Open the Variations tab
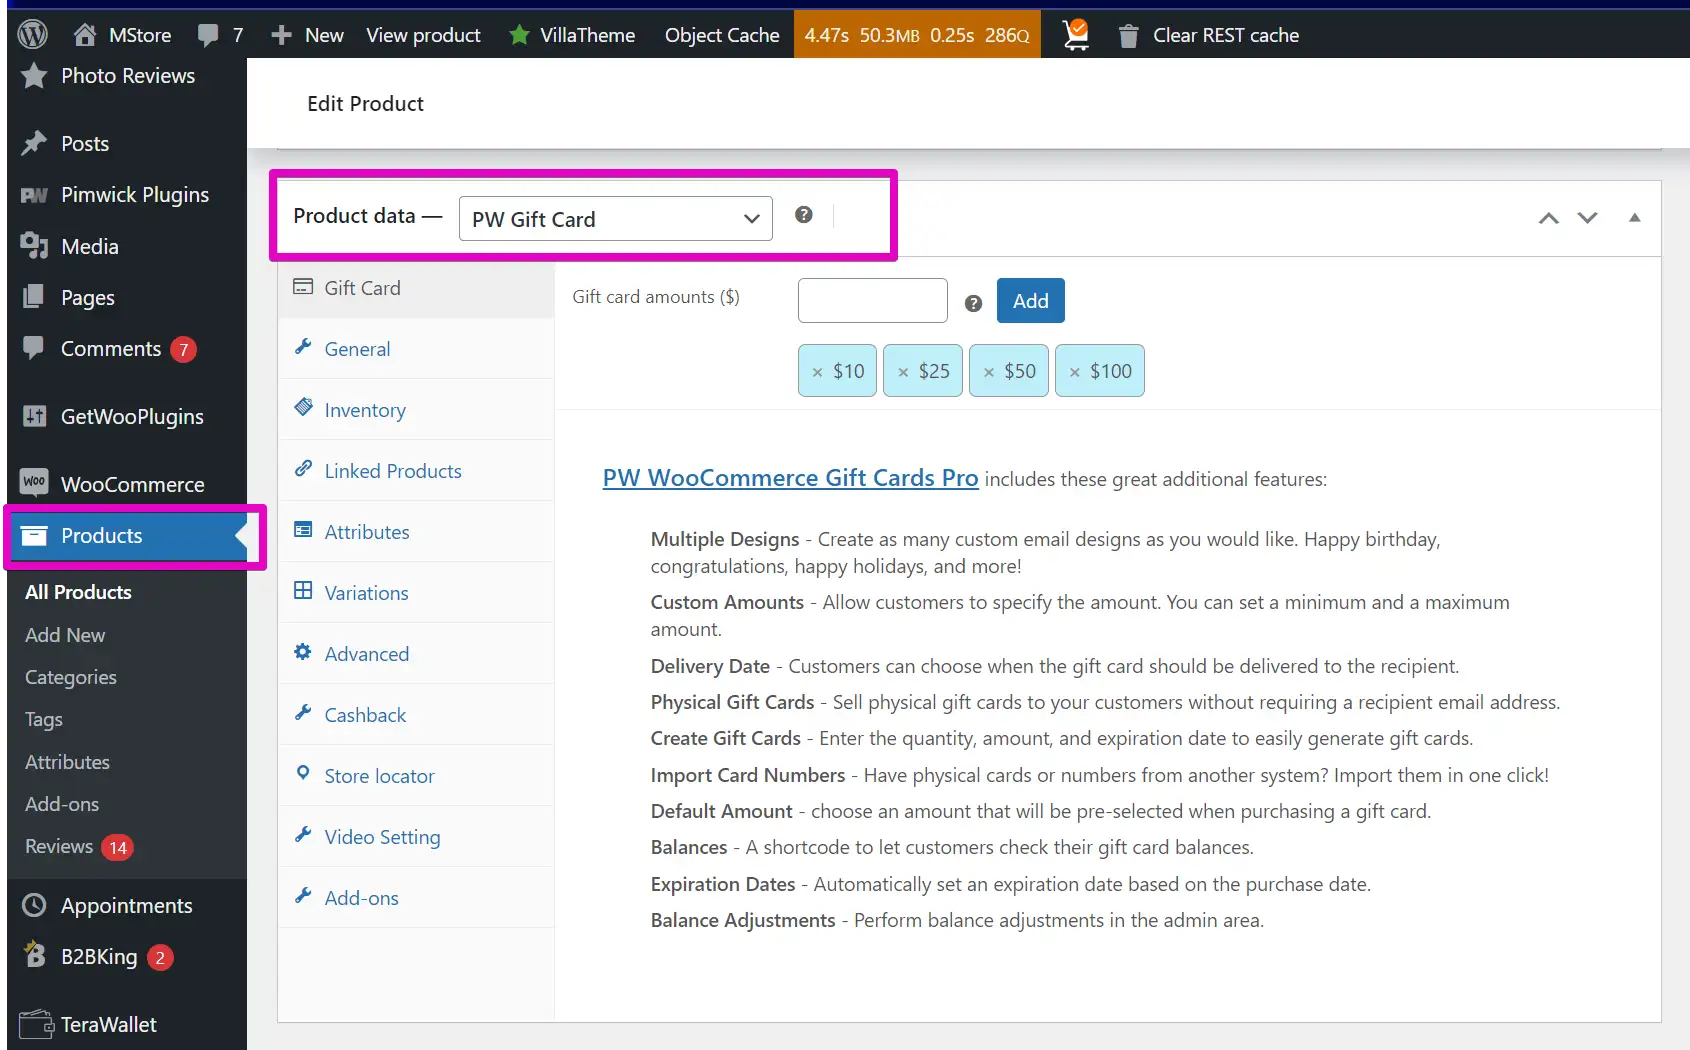 point(366,593)
